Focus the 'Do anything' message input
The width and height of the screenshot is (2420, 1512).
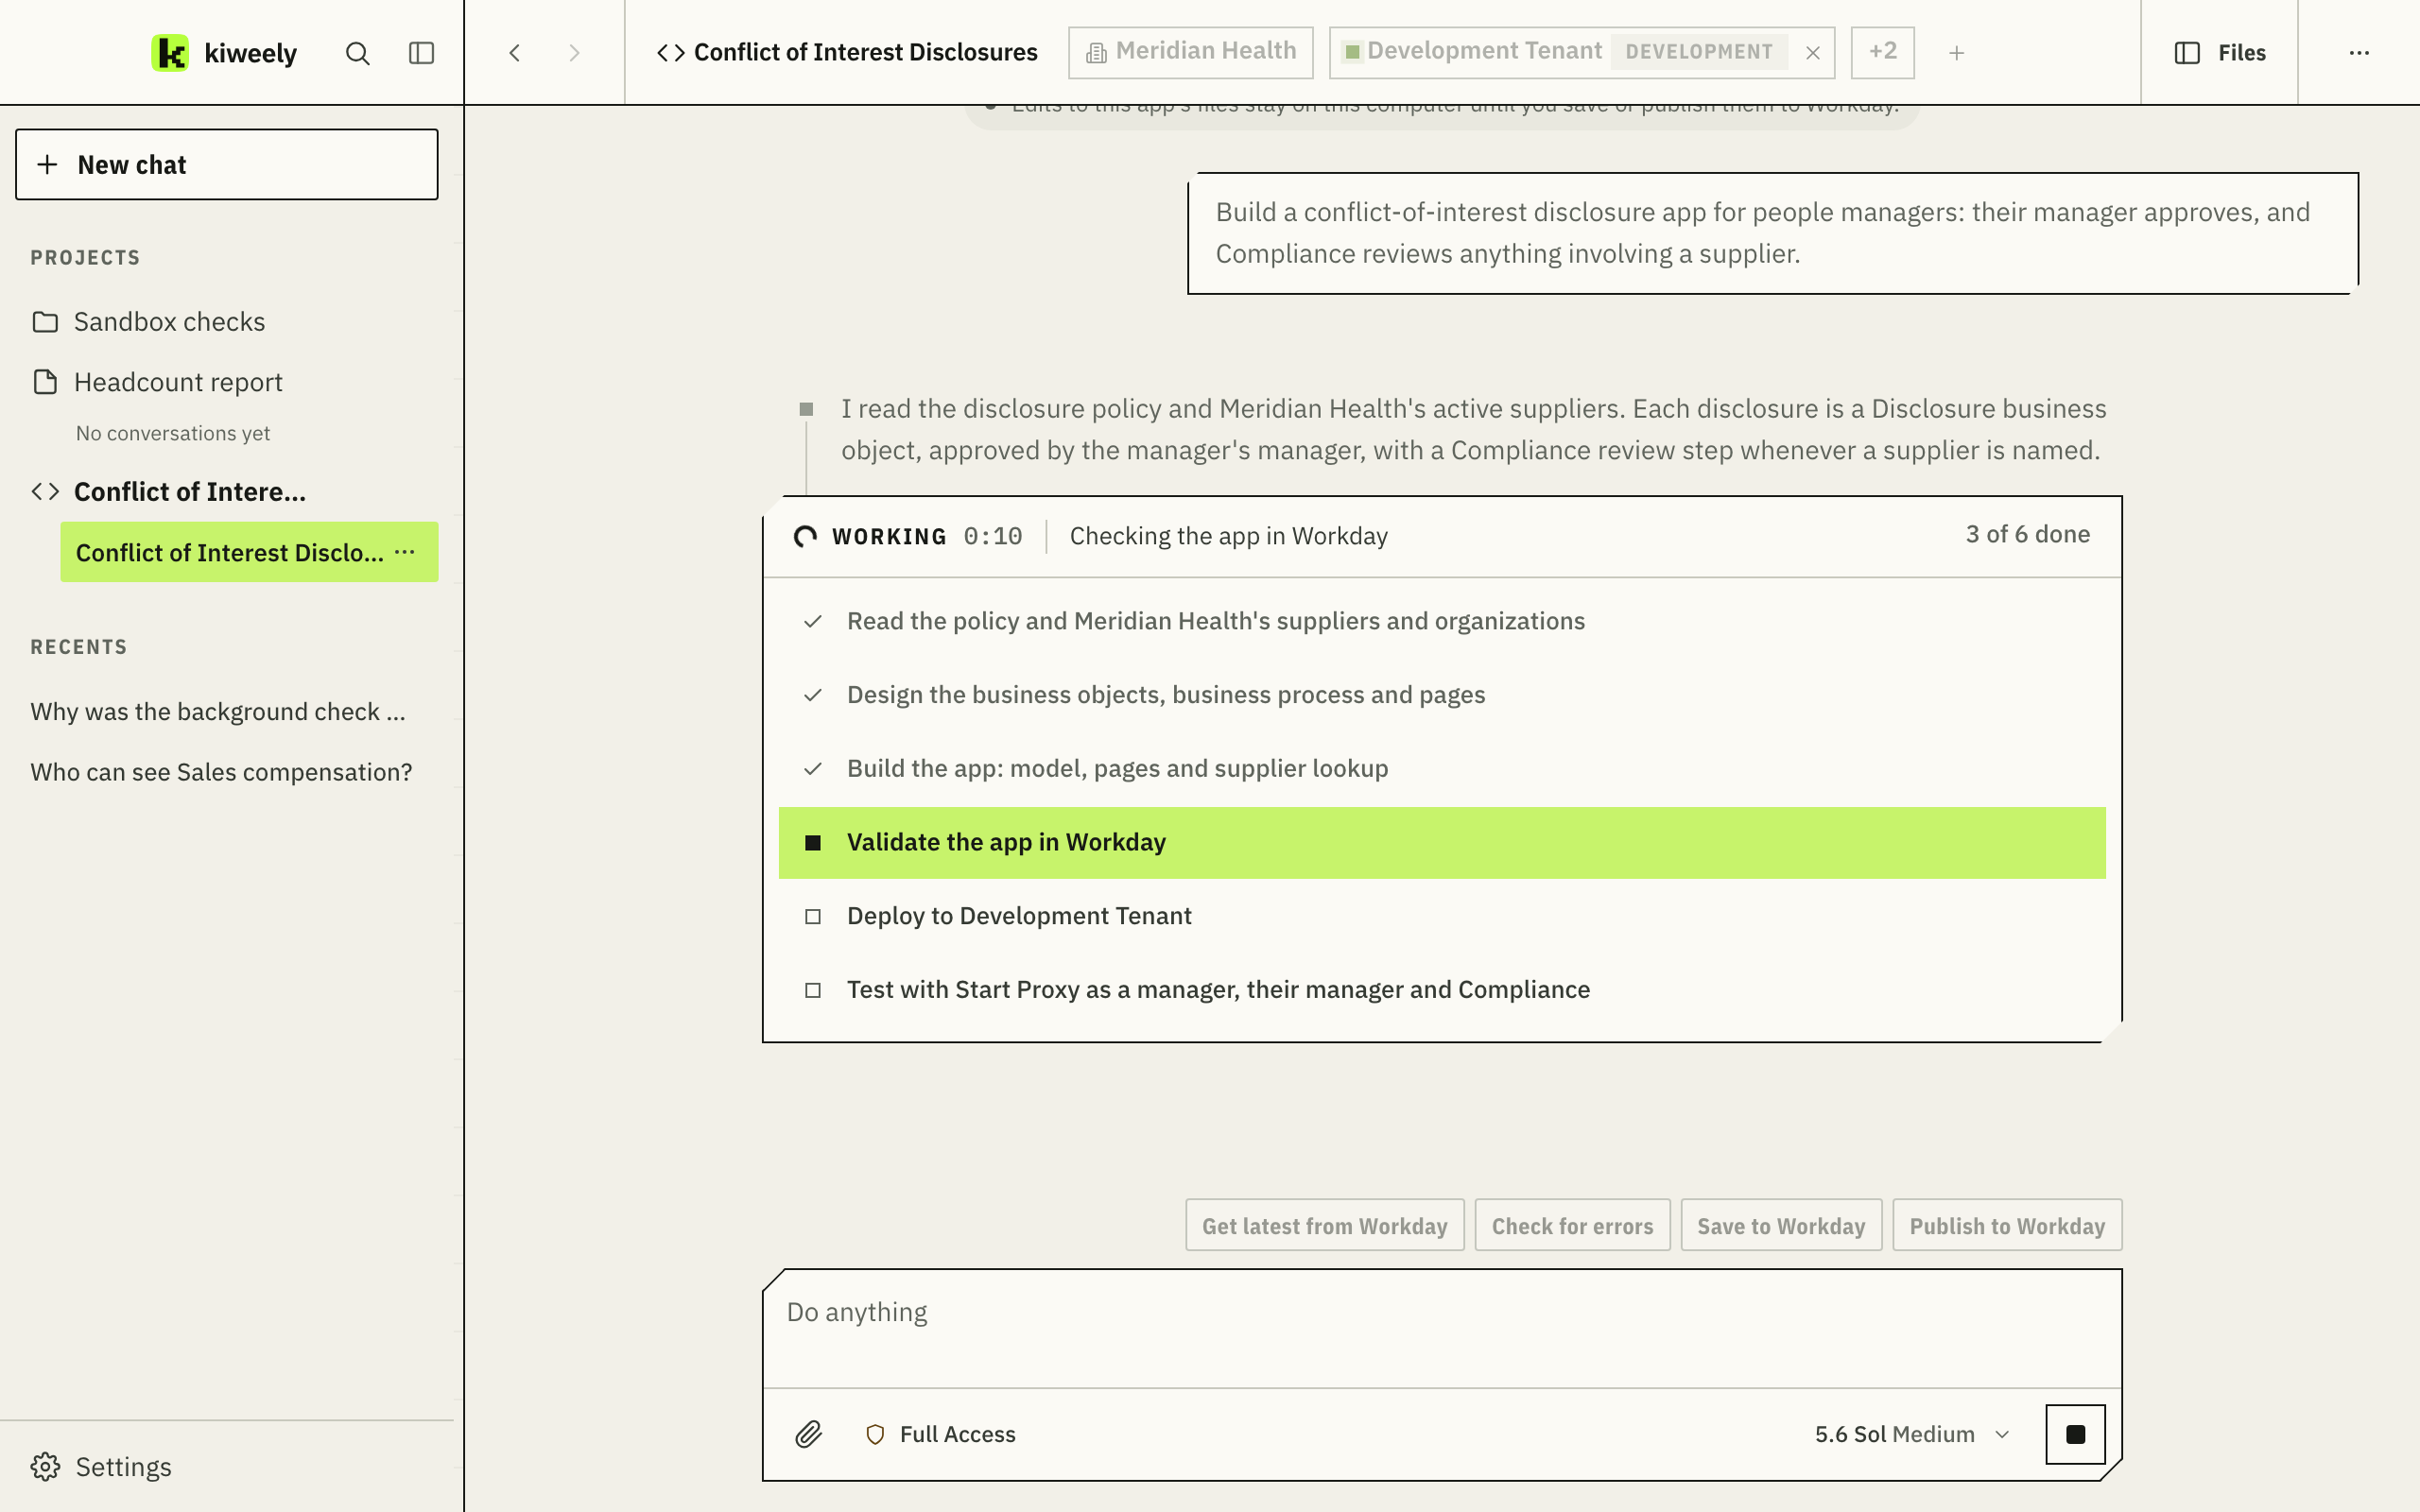point(1442,1329)
